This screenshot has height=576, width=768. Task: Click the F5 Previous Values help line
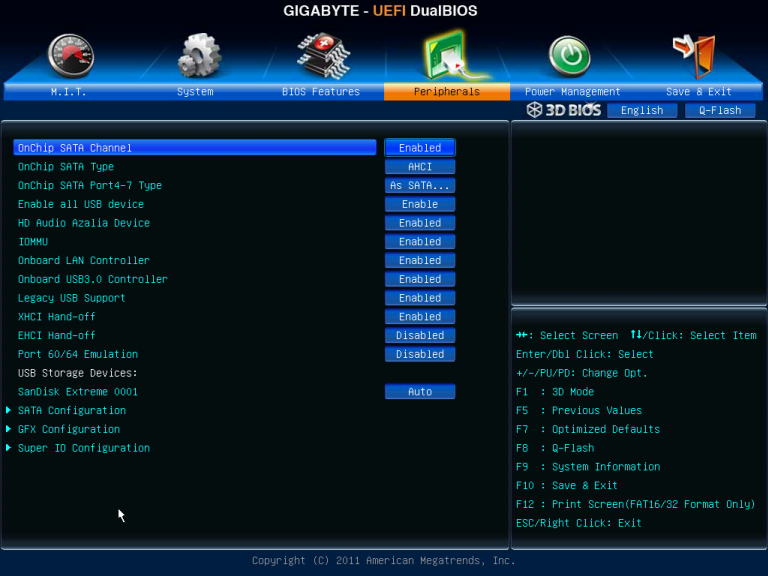[x=579, y=410]
